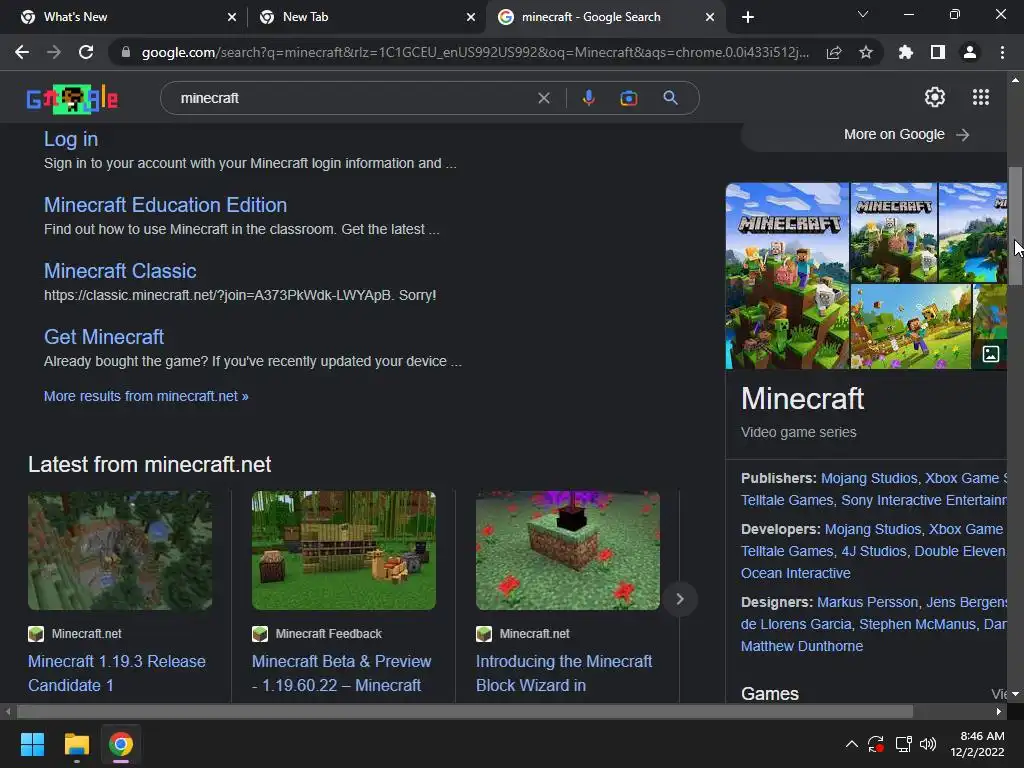The width and height of the screenshot is (1024, 768).
Task: Open the Ocean Interactive developer link
Action: point(795,573)
